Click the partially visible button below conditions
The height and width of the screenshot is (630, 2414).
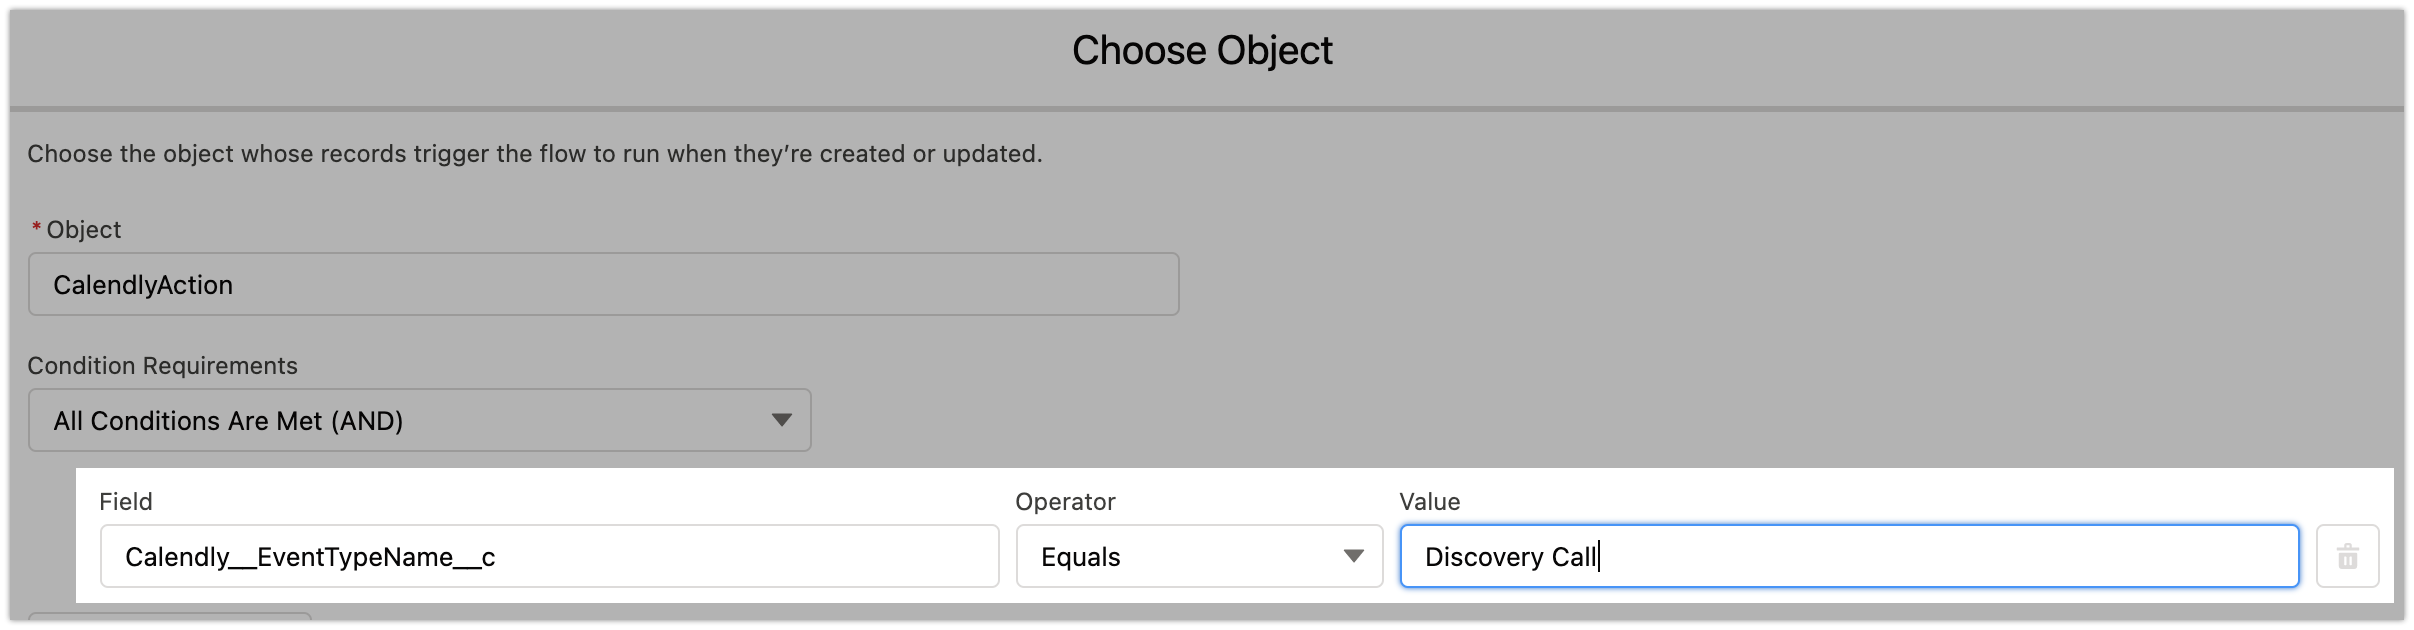pyautogui.click(x=170, y=618)
